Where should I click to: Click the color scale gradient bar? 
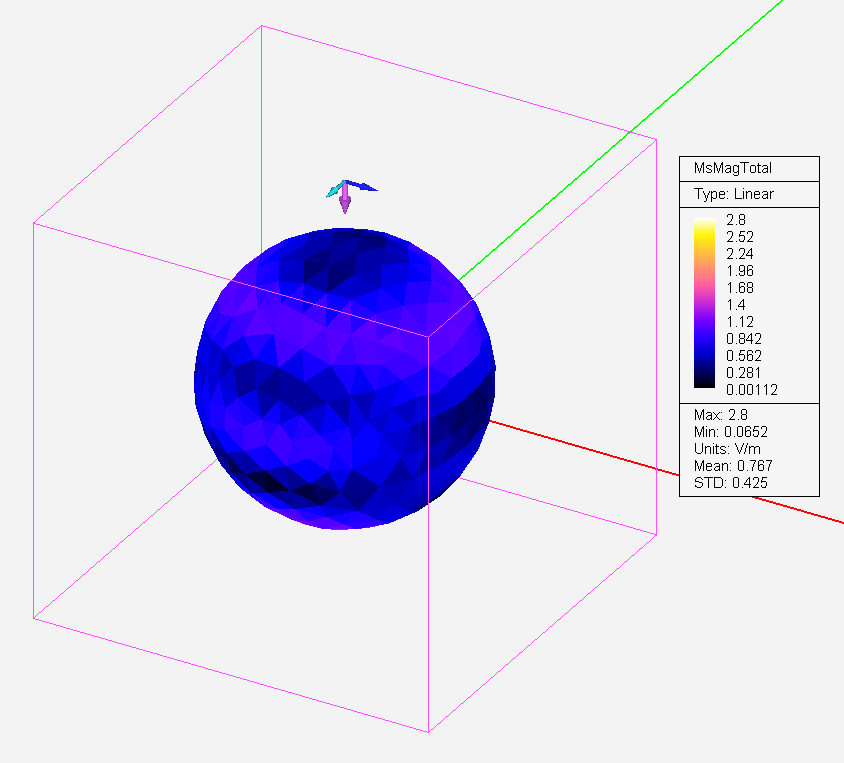pos(704,303)
